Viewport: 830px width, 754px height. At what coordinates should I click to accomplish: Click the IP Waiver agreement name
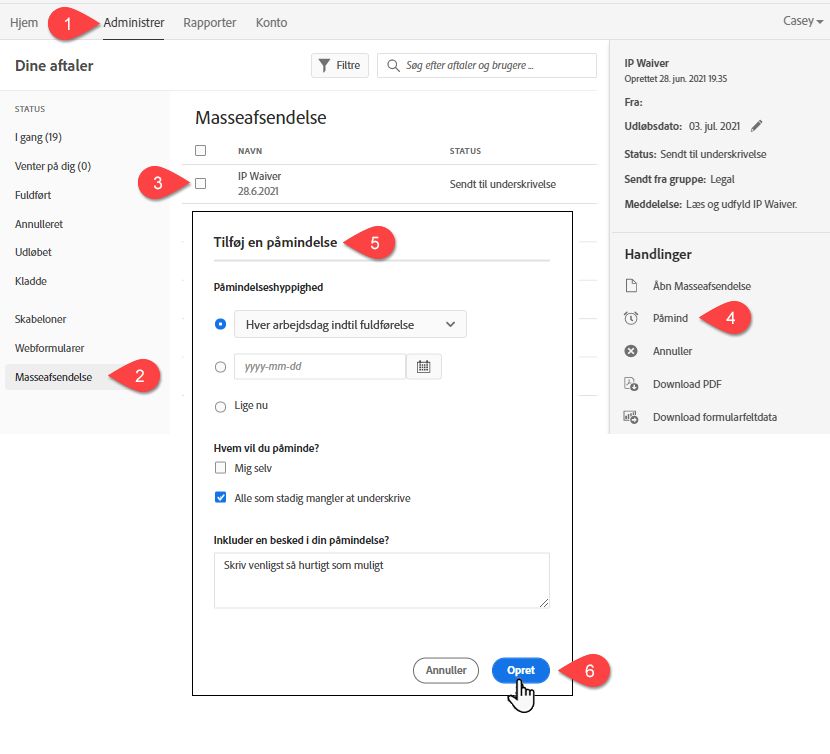pyautogui.click(x=259, y=176)
